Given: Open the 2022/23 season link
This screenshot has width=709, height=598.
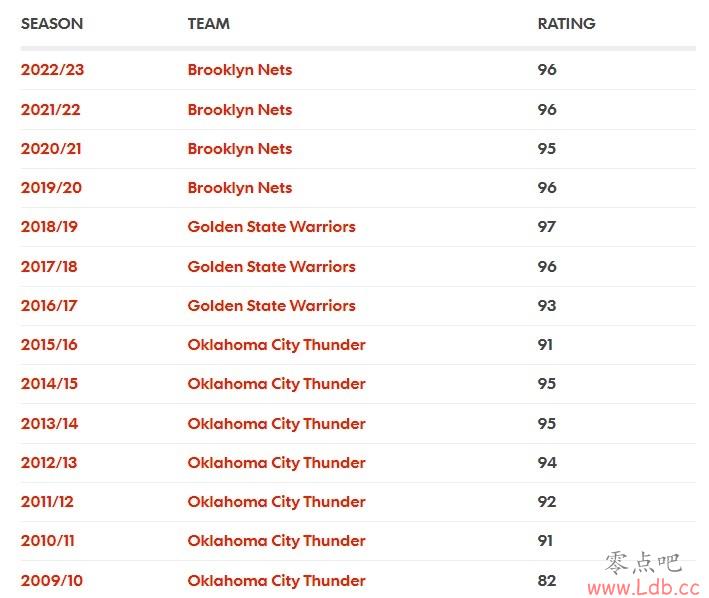Looking at the screenshot, I should (52, 70).
